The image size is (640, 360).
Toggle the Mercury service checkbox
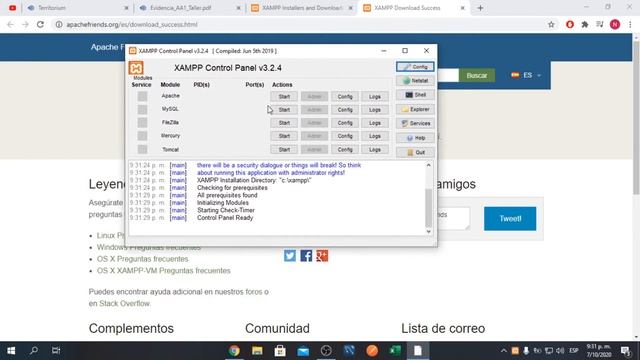[142, 136]
